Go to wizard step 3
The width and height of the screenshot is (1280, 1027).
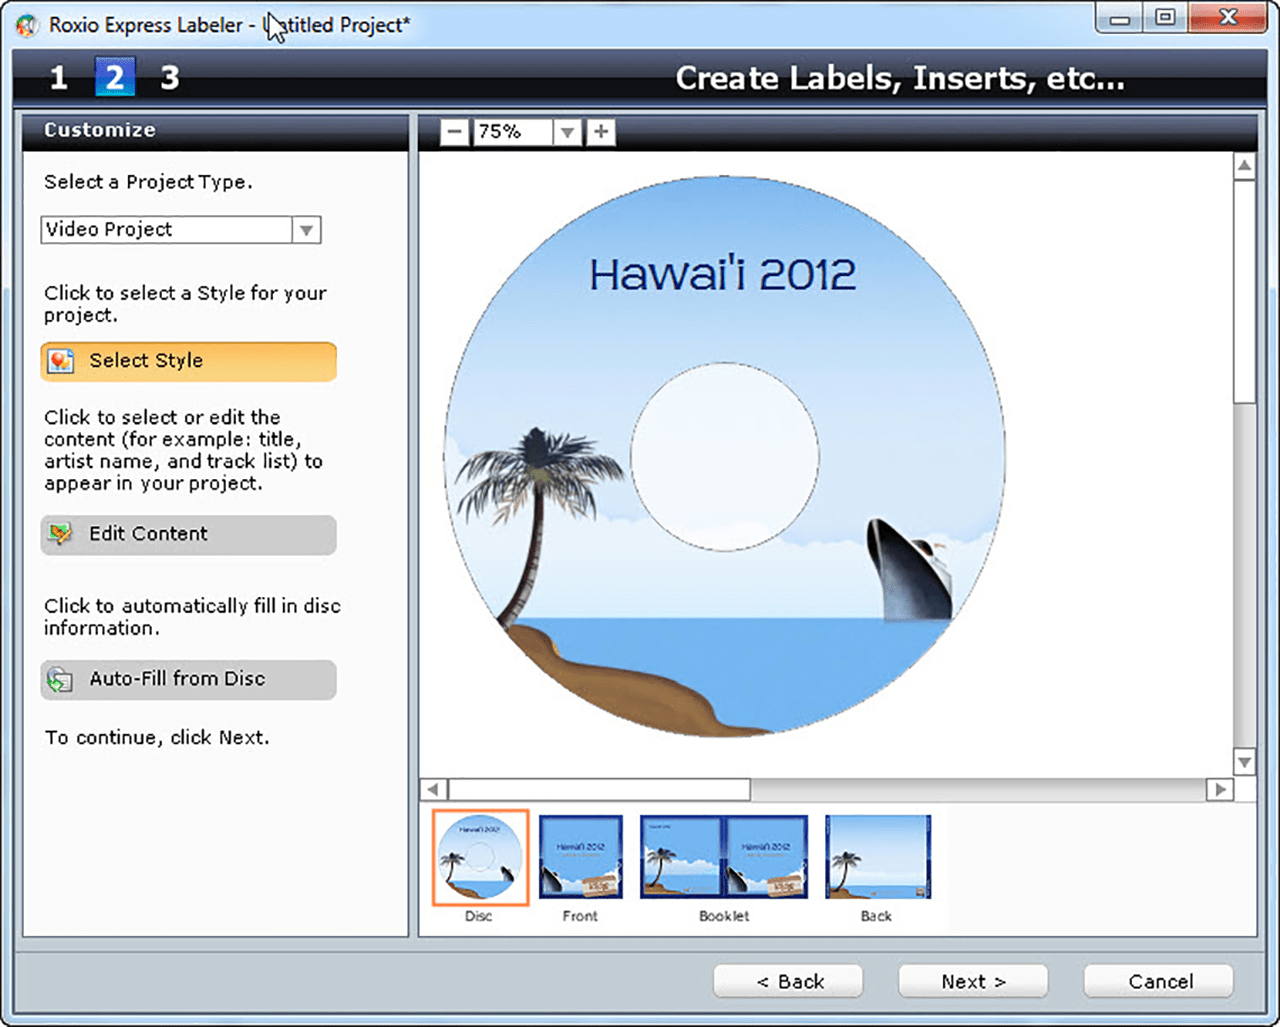pos(170,77)
